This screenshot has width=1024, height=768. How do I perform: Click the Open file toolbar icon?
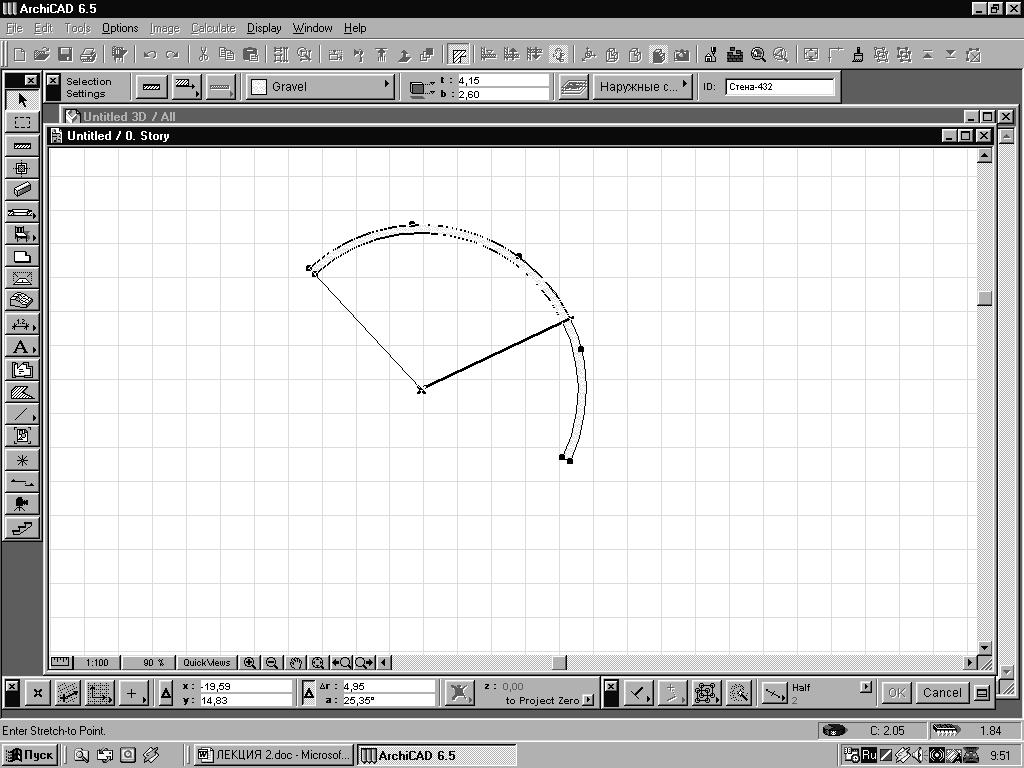tap(42, 55)
